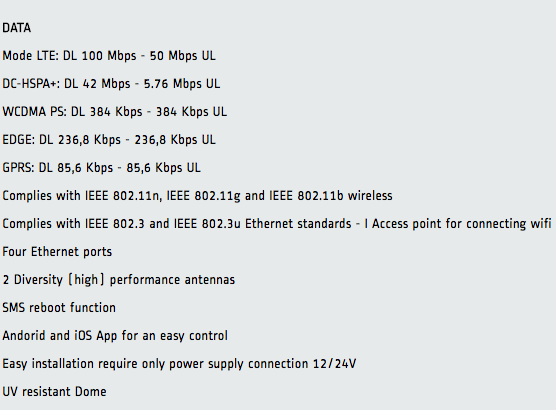Click the bracketed word high
The image size is (556, 410).
(x=86, y=280)
